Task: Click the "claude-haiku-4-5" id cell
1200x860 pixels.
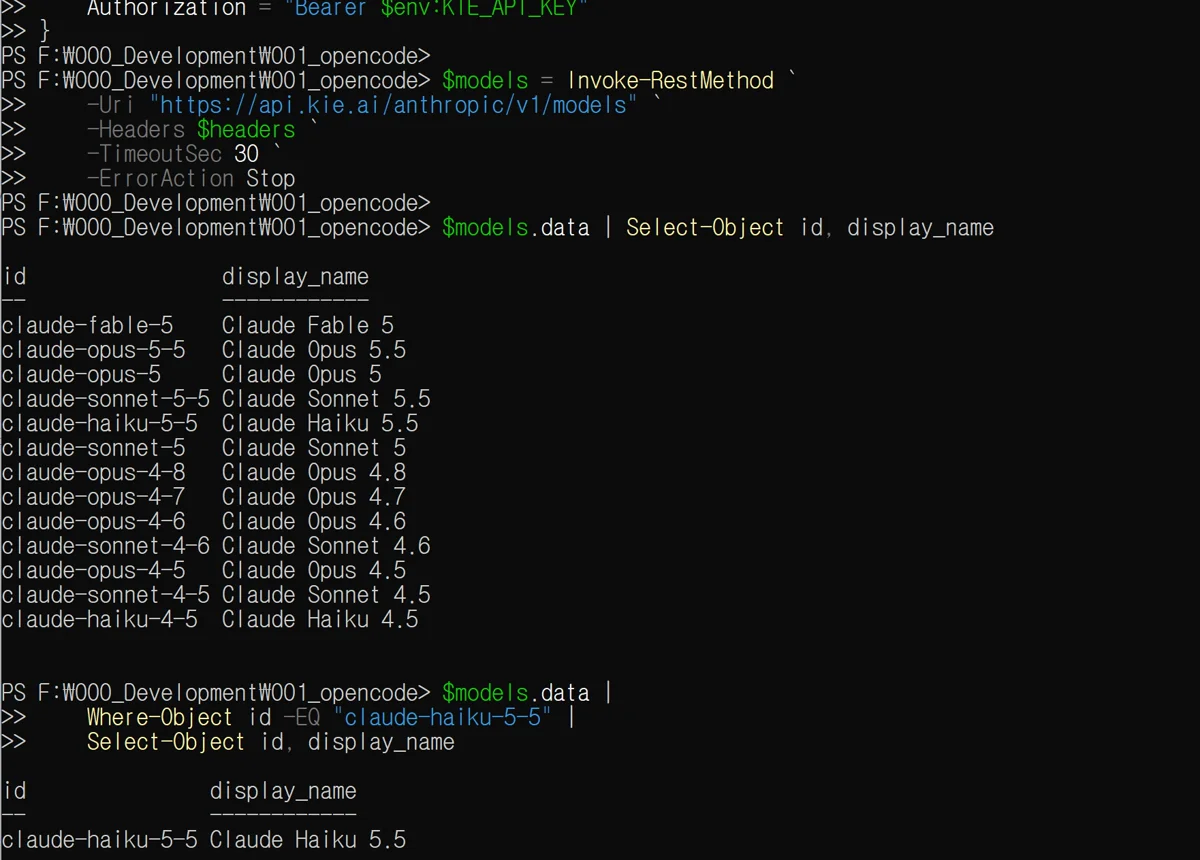Action: 100,620
